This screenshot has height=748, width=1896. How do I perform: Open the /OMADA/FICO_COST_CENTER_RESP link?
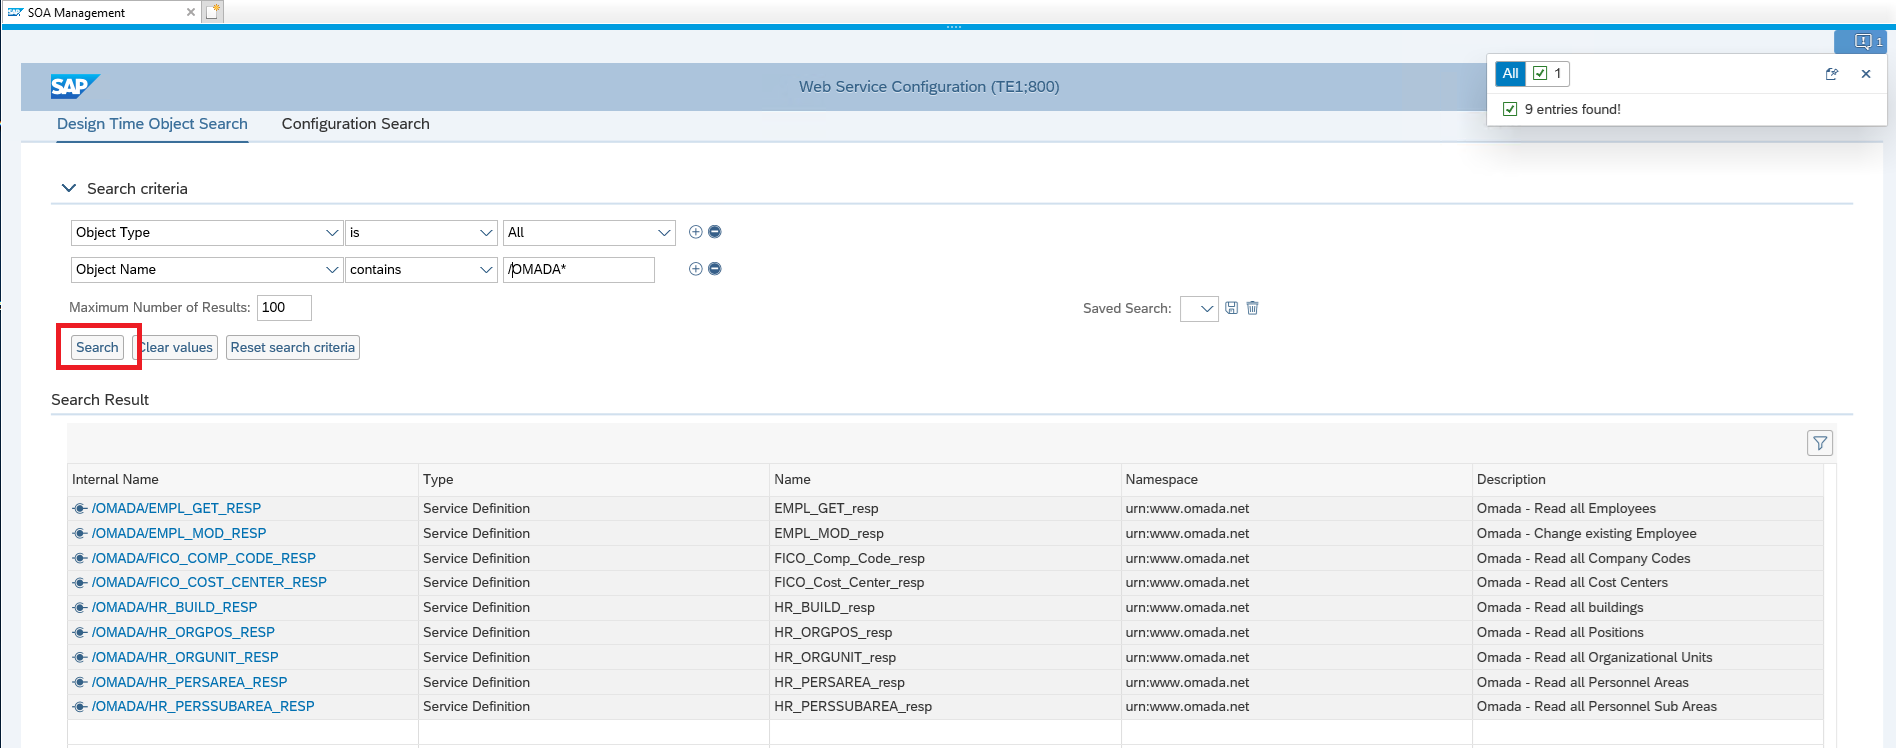pos(209,583)
